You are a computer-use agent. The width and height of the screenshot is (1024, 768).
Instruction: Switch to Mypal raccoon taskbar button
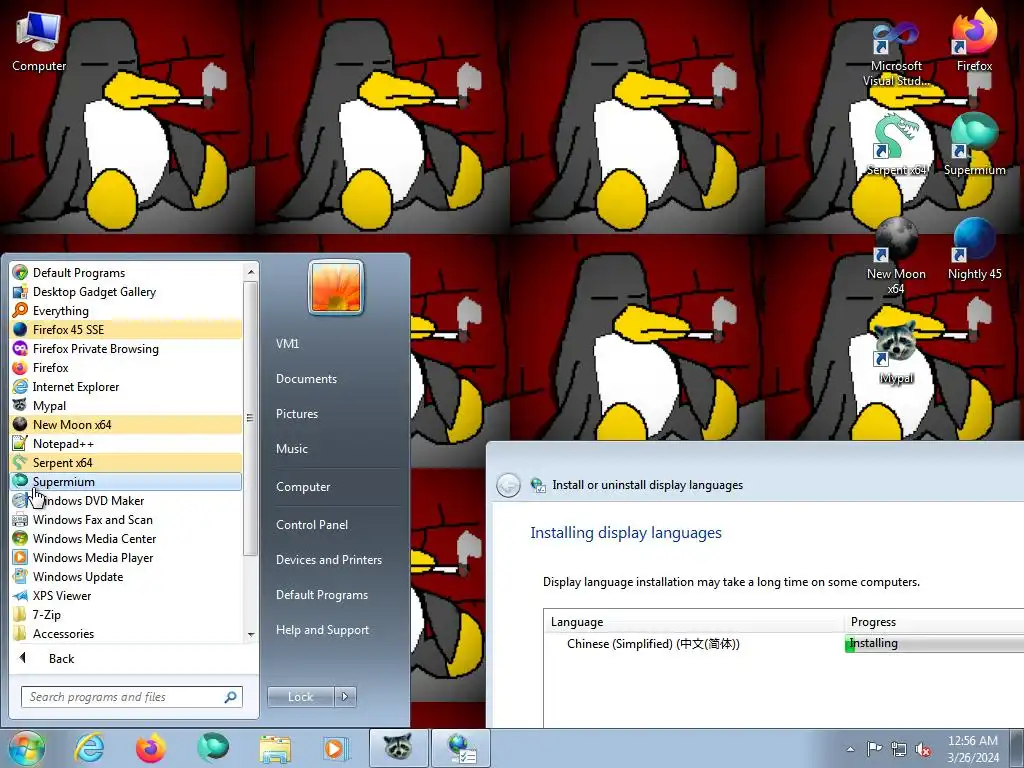398,748
